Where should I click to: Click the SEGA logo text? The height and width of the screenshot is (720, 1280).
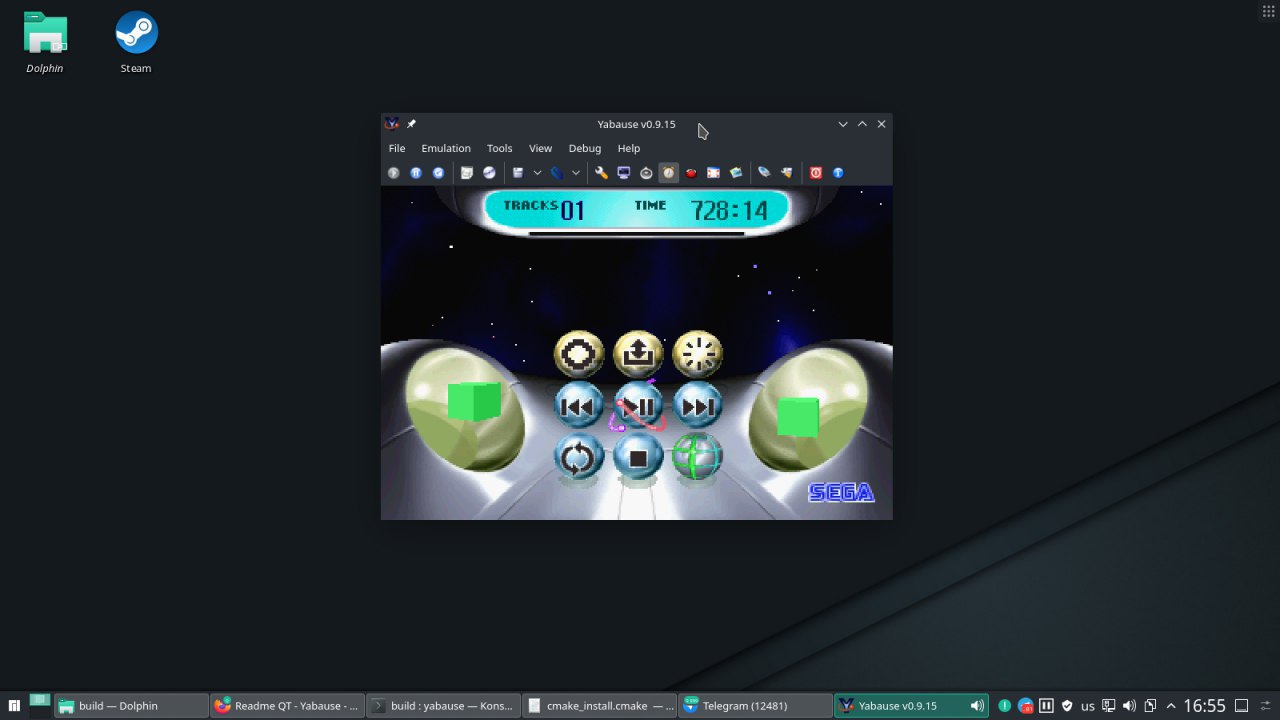pyautogui.click(x=841, y=492)
